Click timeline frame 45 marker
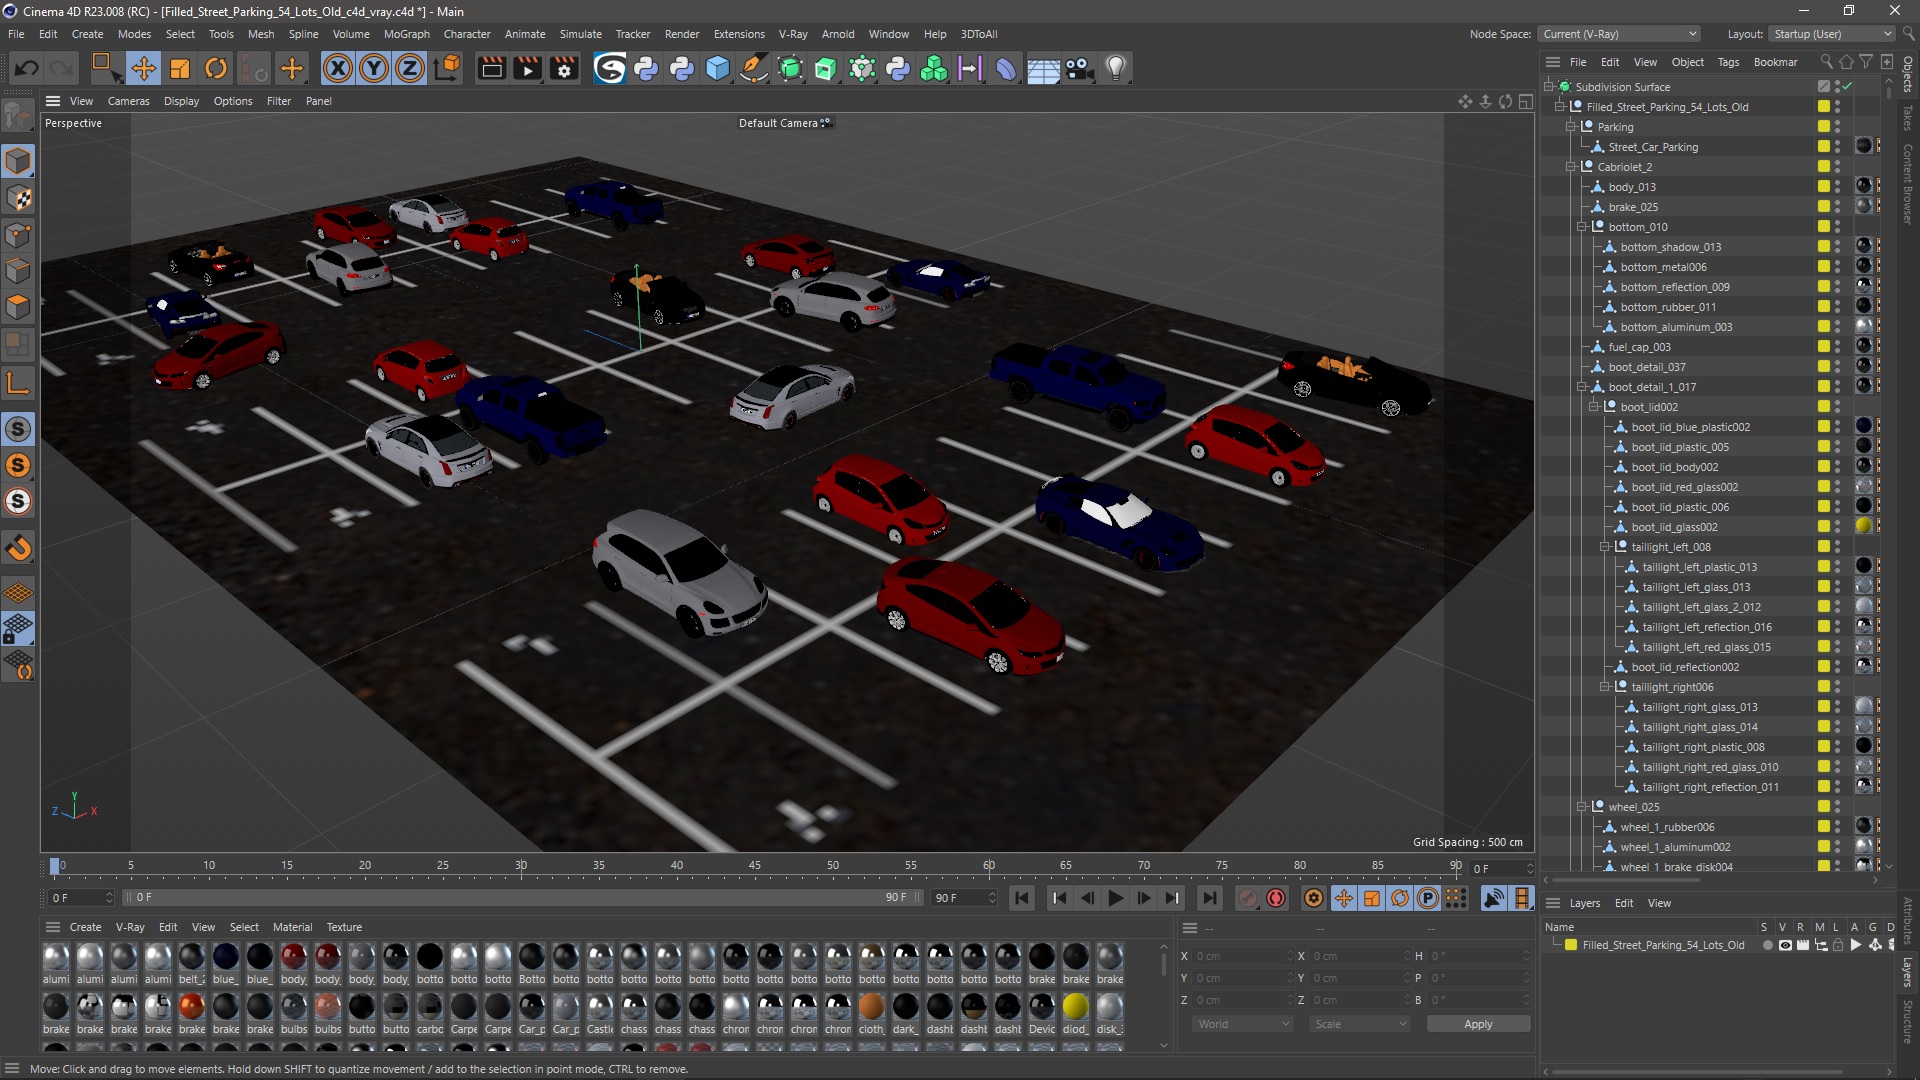The height and width of the screenshot is (1080, 1920). tap(755, 866)
